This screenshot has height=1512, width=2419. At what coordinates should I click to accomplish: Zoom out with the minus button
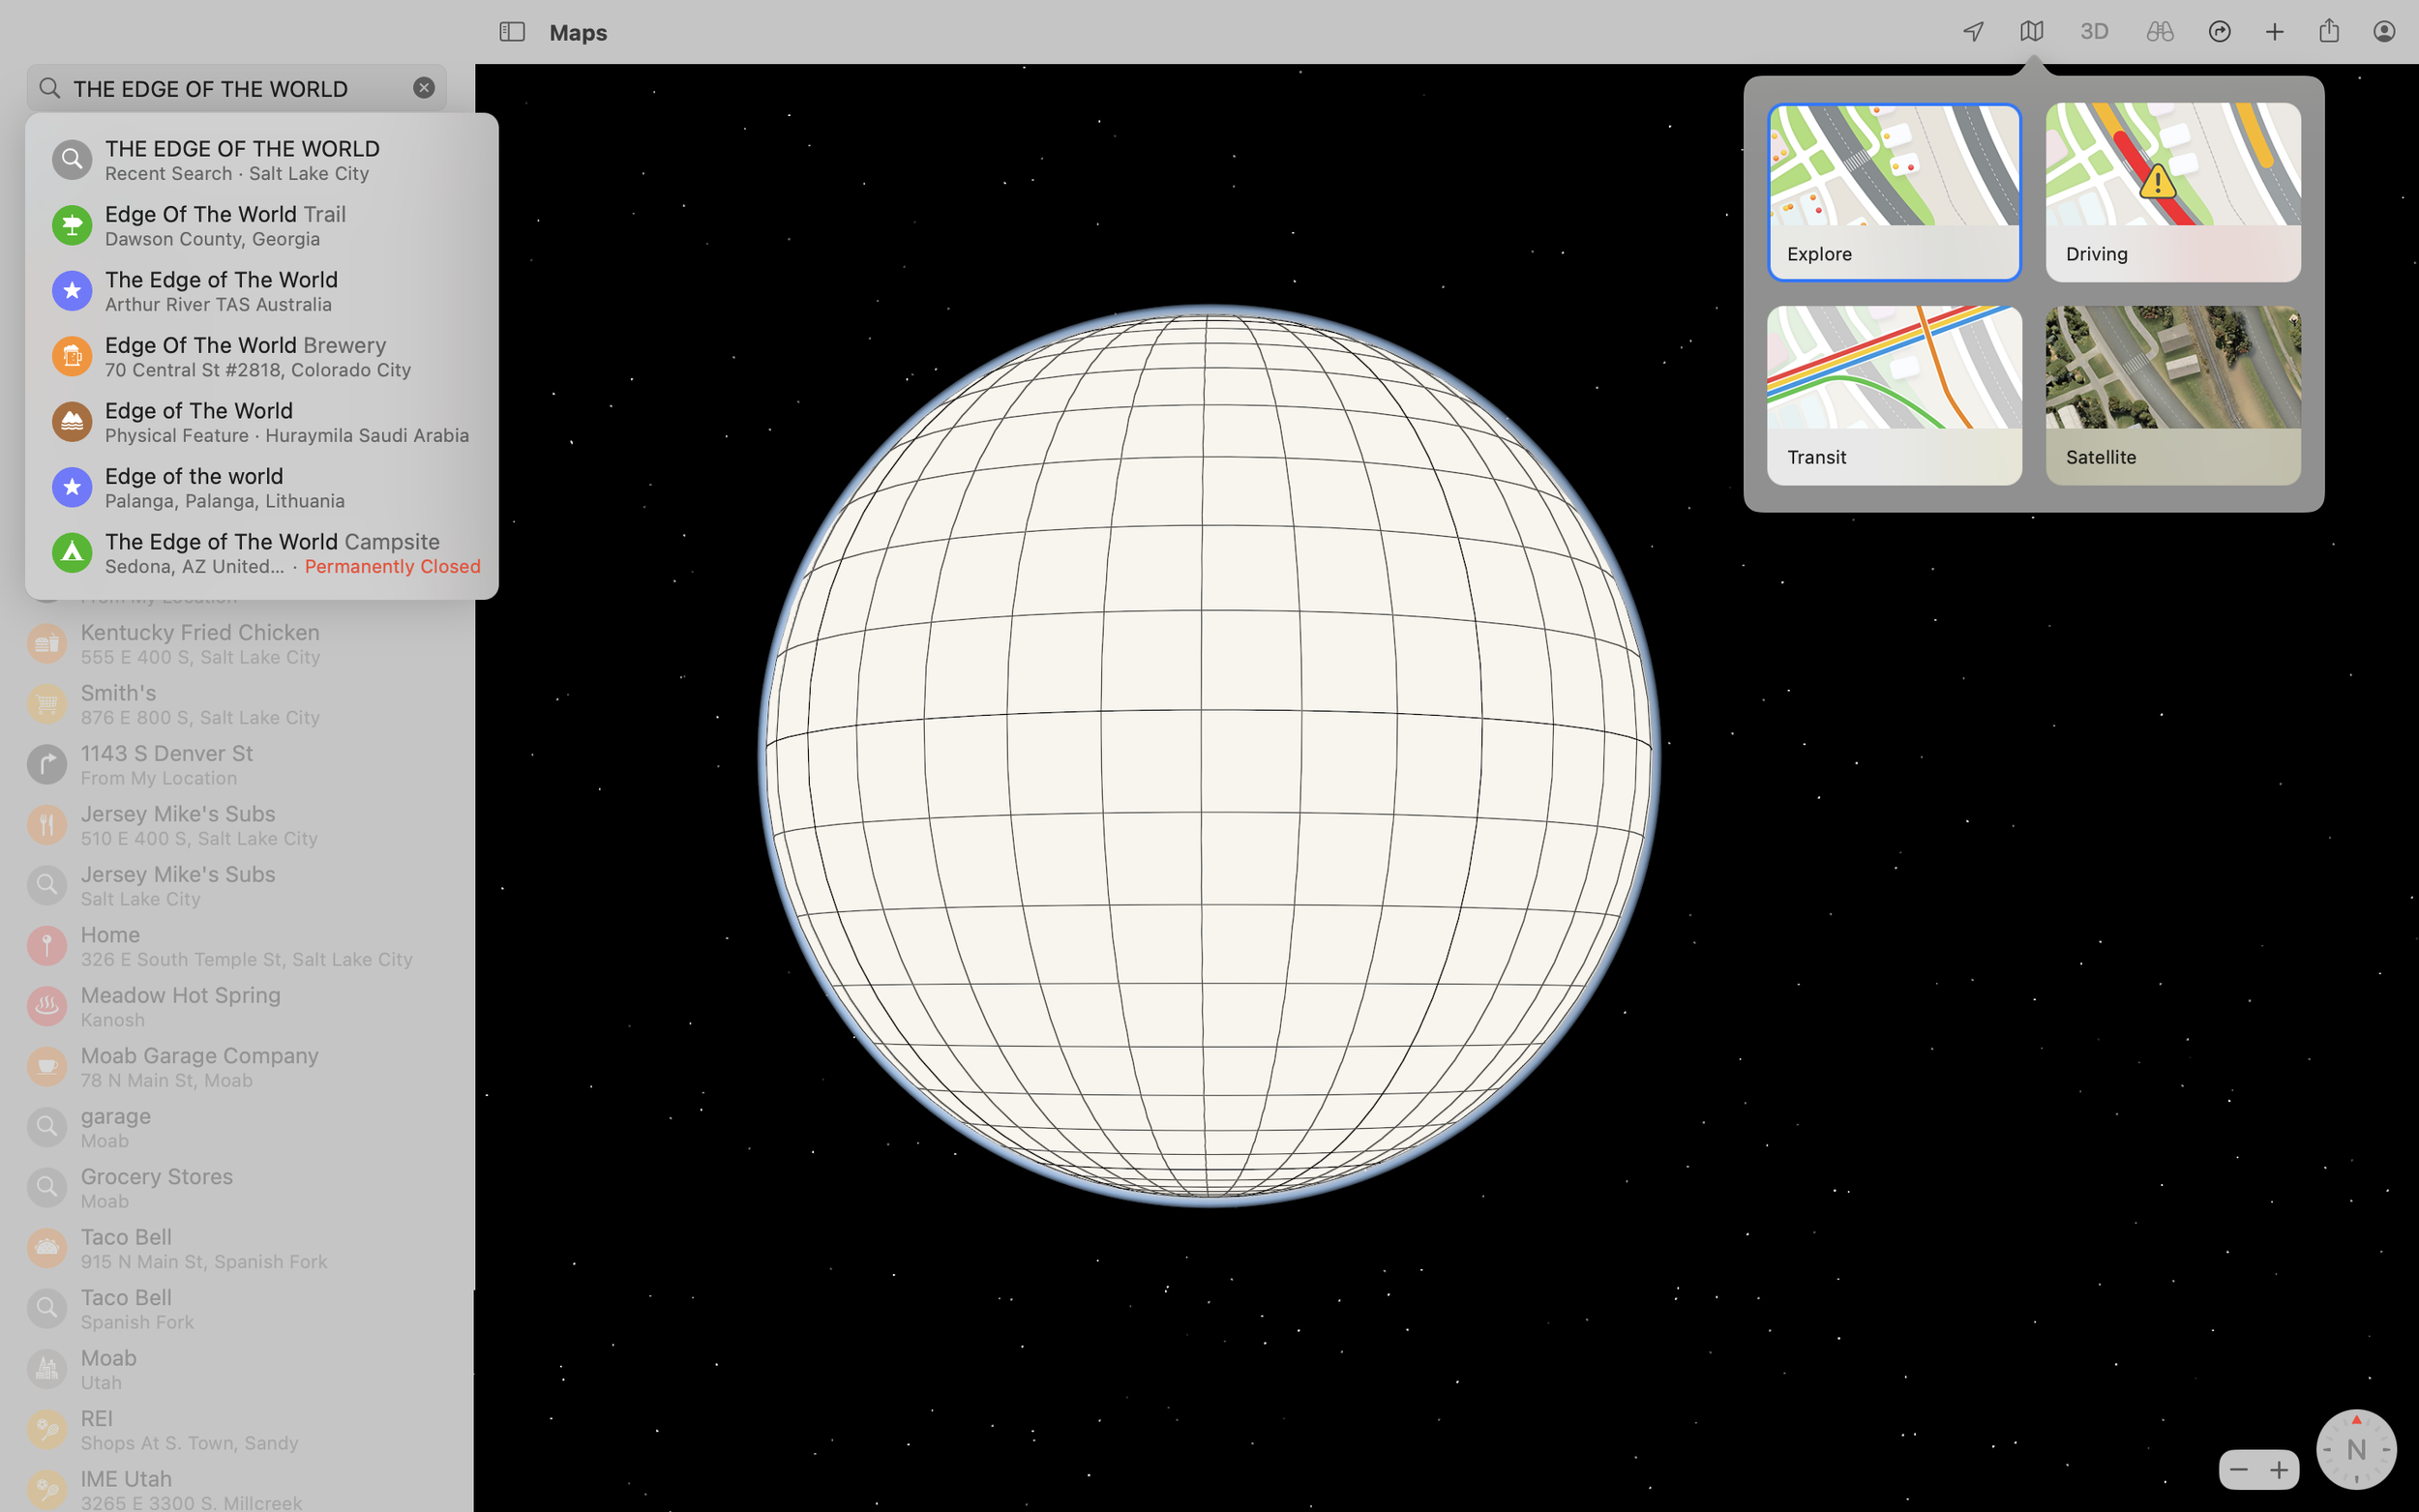[x=2238, y=1470]
